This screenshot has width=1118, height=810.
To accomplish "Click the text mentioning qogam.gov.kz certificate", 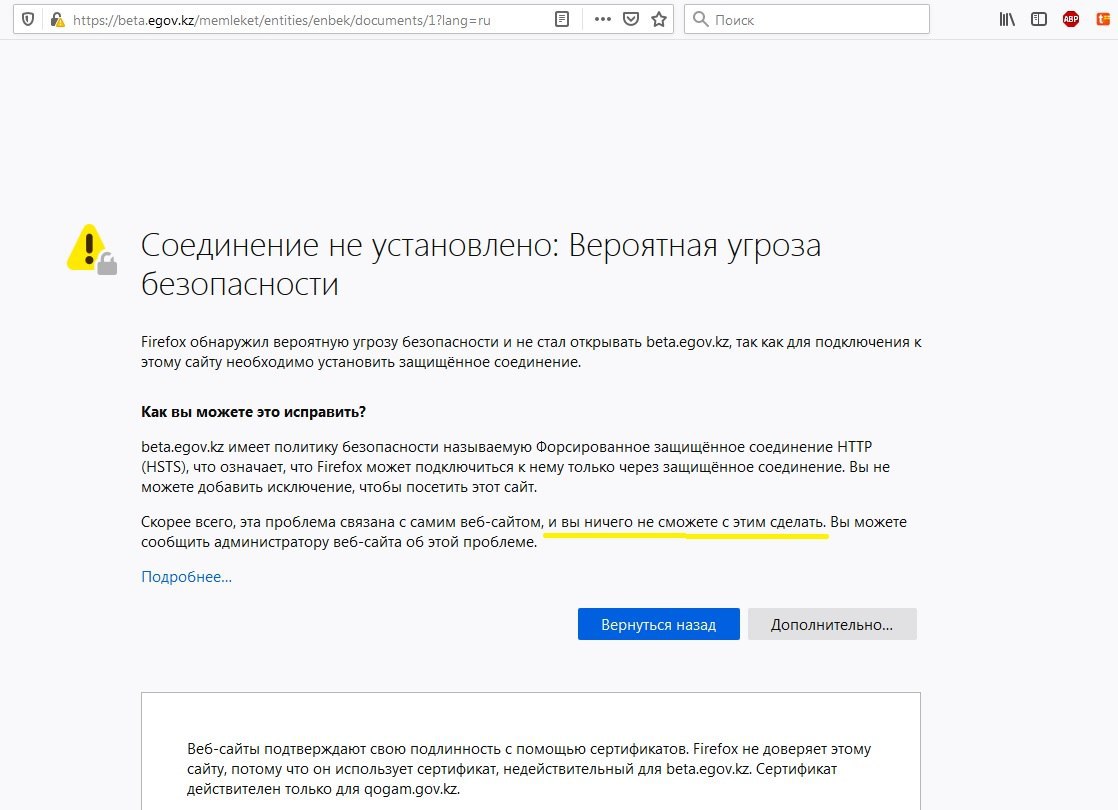I will point(529,769).
